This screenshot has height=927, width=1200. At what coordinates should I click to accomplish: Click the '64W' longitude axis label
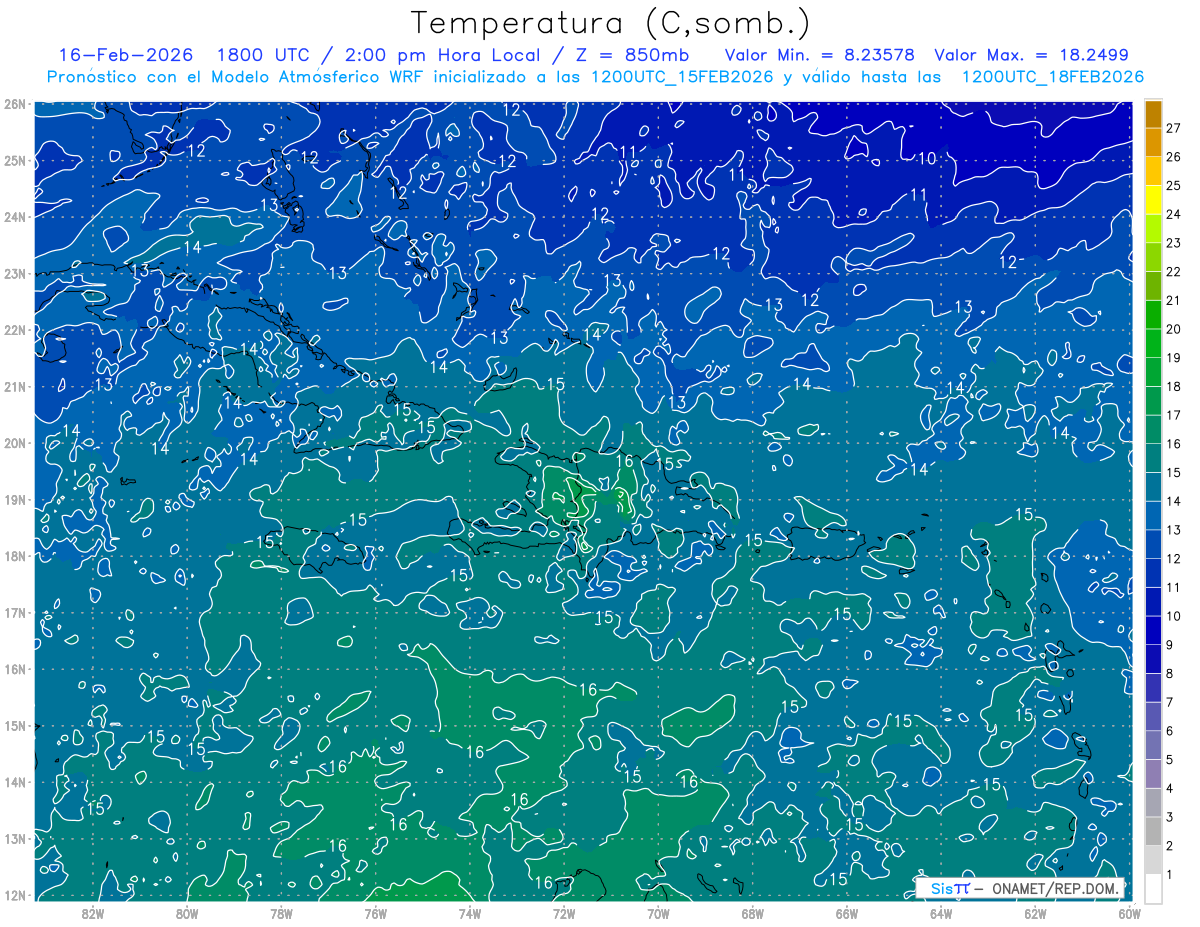pyautogui.click(x=940, y=913)
